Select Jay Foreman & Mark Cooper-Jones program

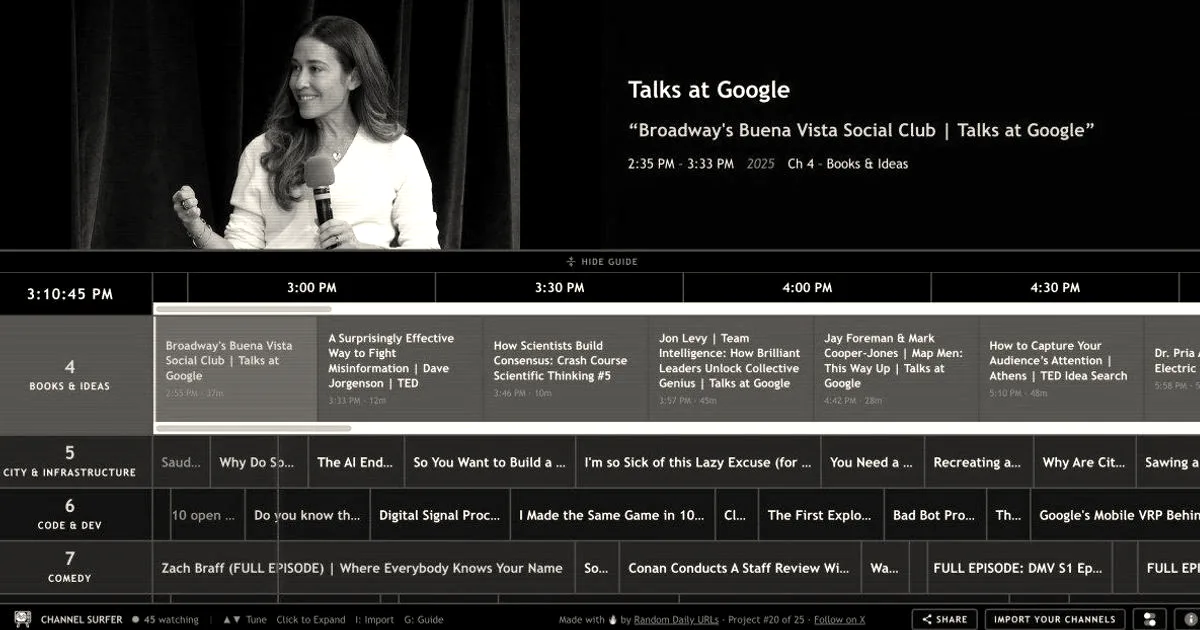896,368
